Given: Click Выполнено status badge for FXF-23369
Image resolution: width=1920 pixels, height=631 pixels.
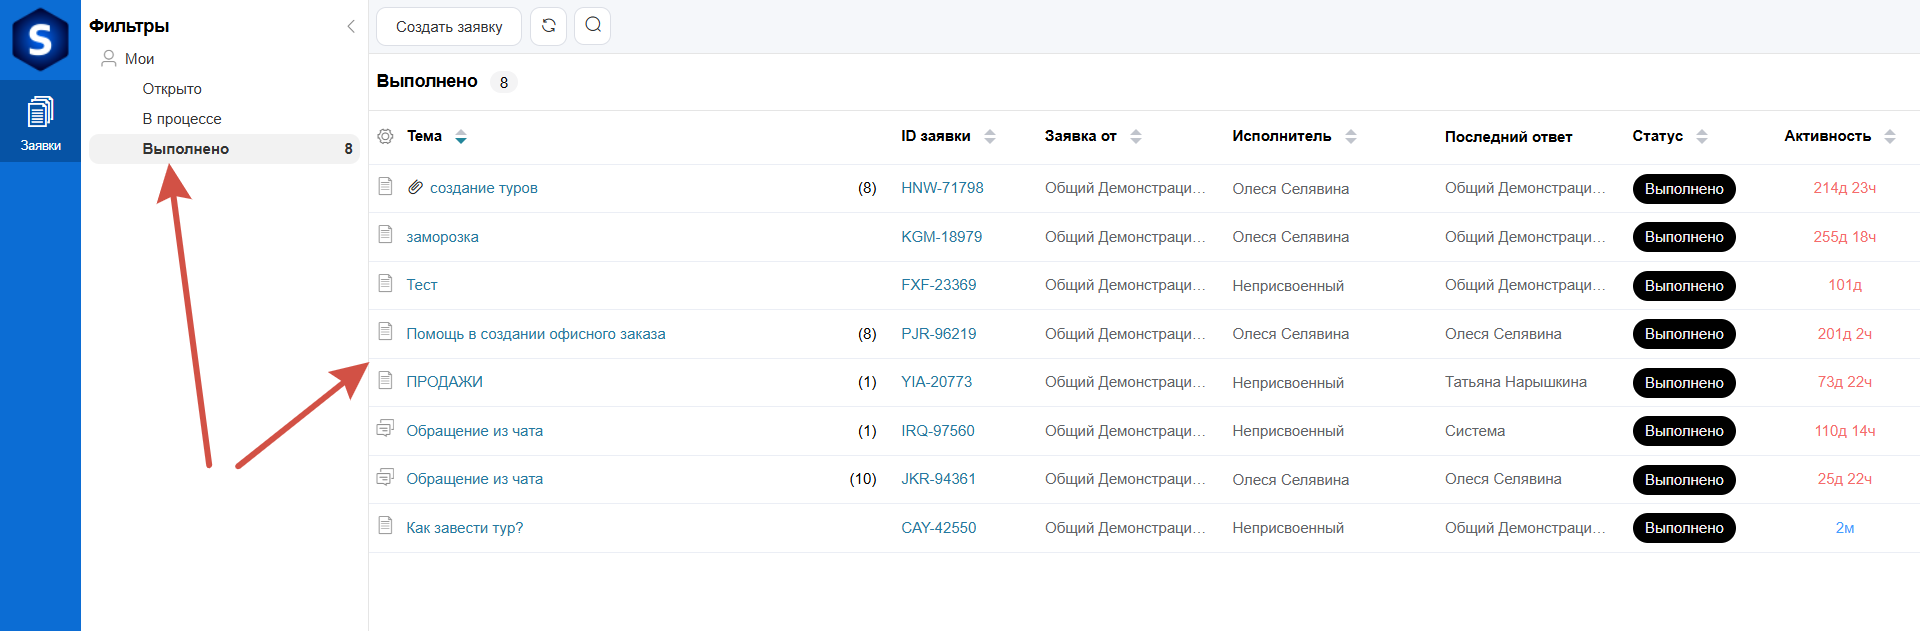Looking at the screenshot, I should (1684, 286).
